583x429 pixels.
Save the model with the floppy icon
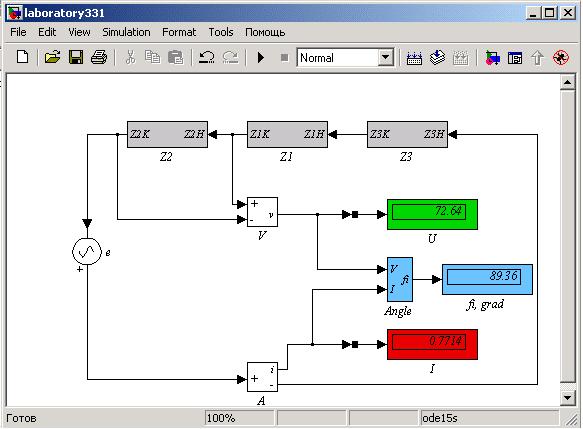coord(76,58)
